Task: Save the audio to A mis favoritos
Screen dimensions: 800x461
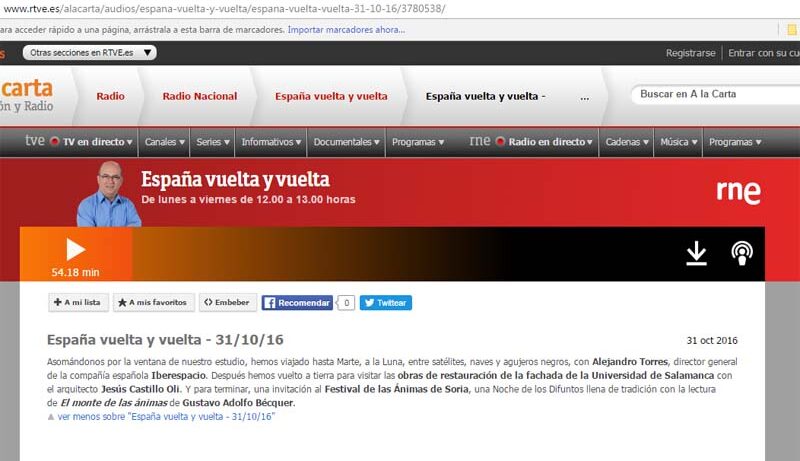Action: (154, 302)
